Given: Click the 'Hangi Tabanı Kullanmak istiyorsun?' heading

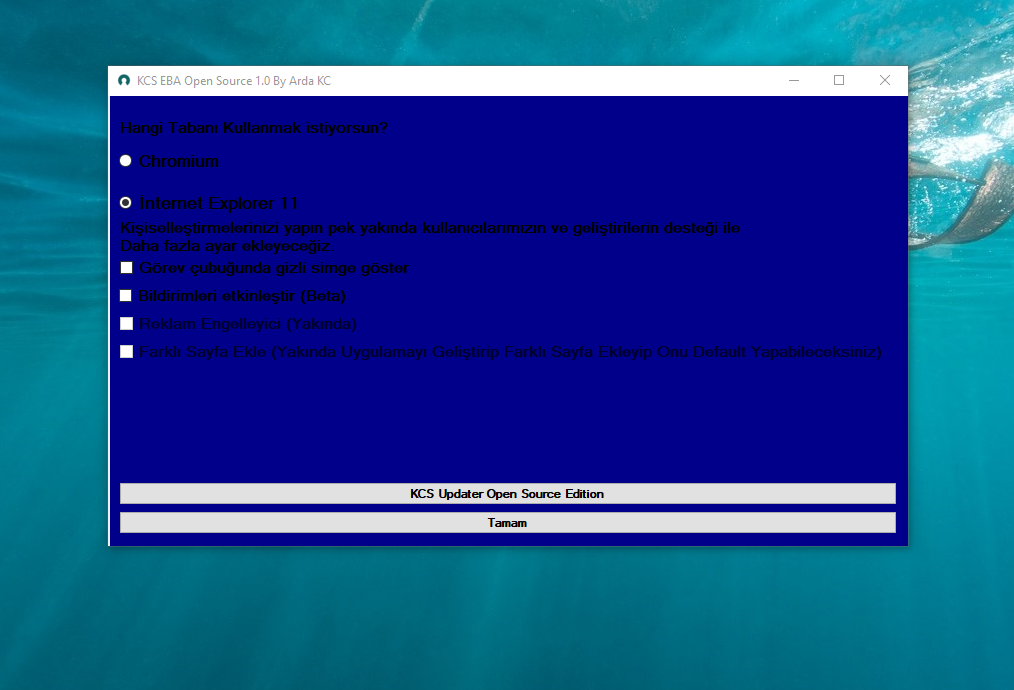Looking at the screenshot, I should tap(254, 128).
